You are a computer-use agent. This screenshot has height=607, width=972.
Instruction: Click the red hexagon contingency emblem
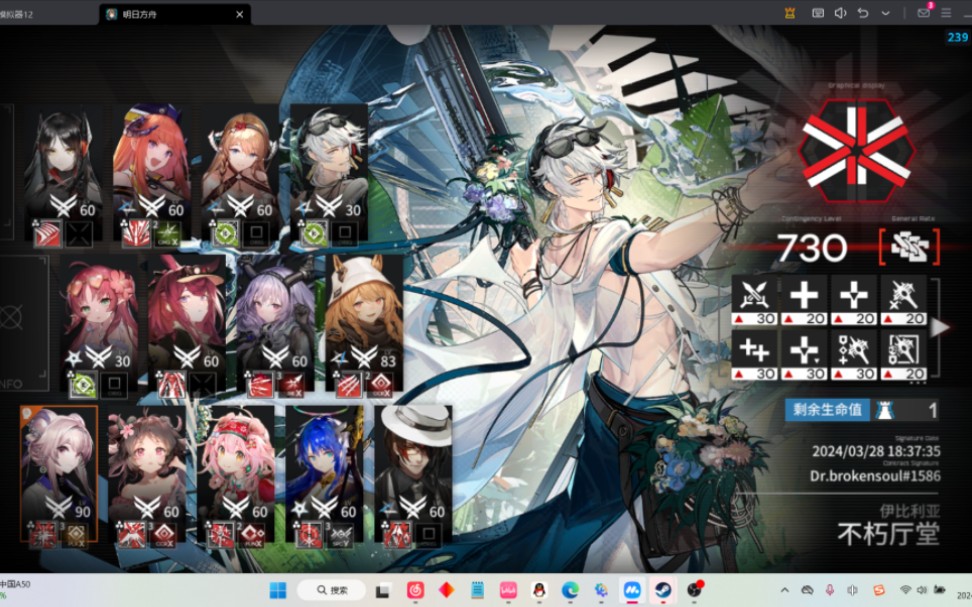pos(856,151)
